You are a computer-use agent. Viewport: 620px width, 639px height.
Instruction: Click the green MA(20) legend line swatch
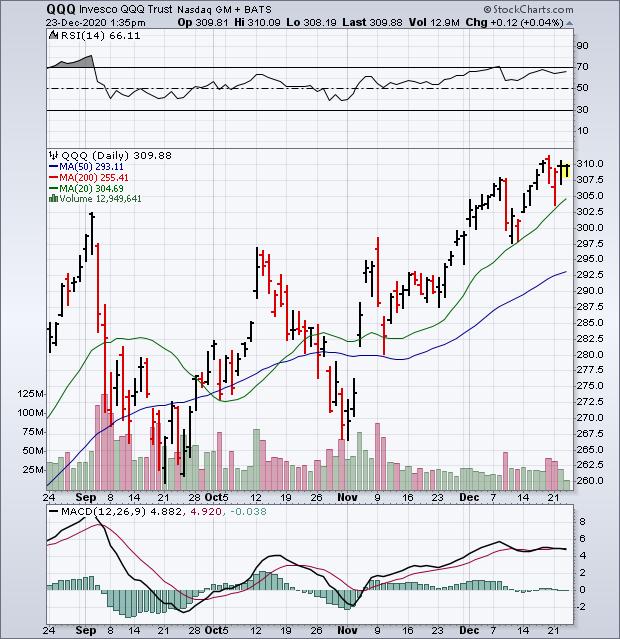(x=53, y=188)
